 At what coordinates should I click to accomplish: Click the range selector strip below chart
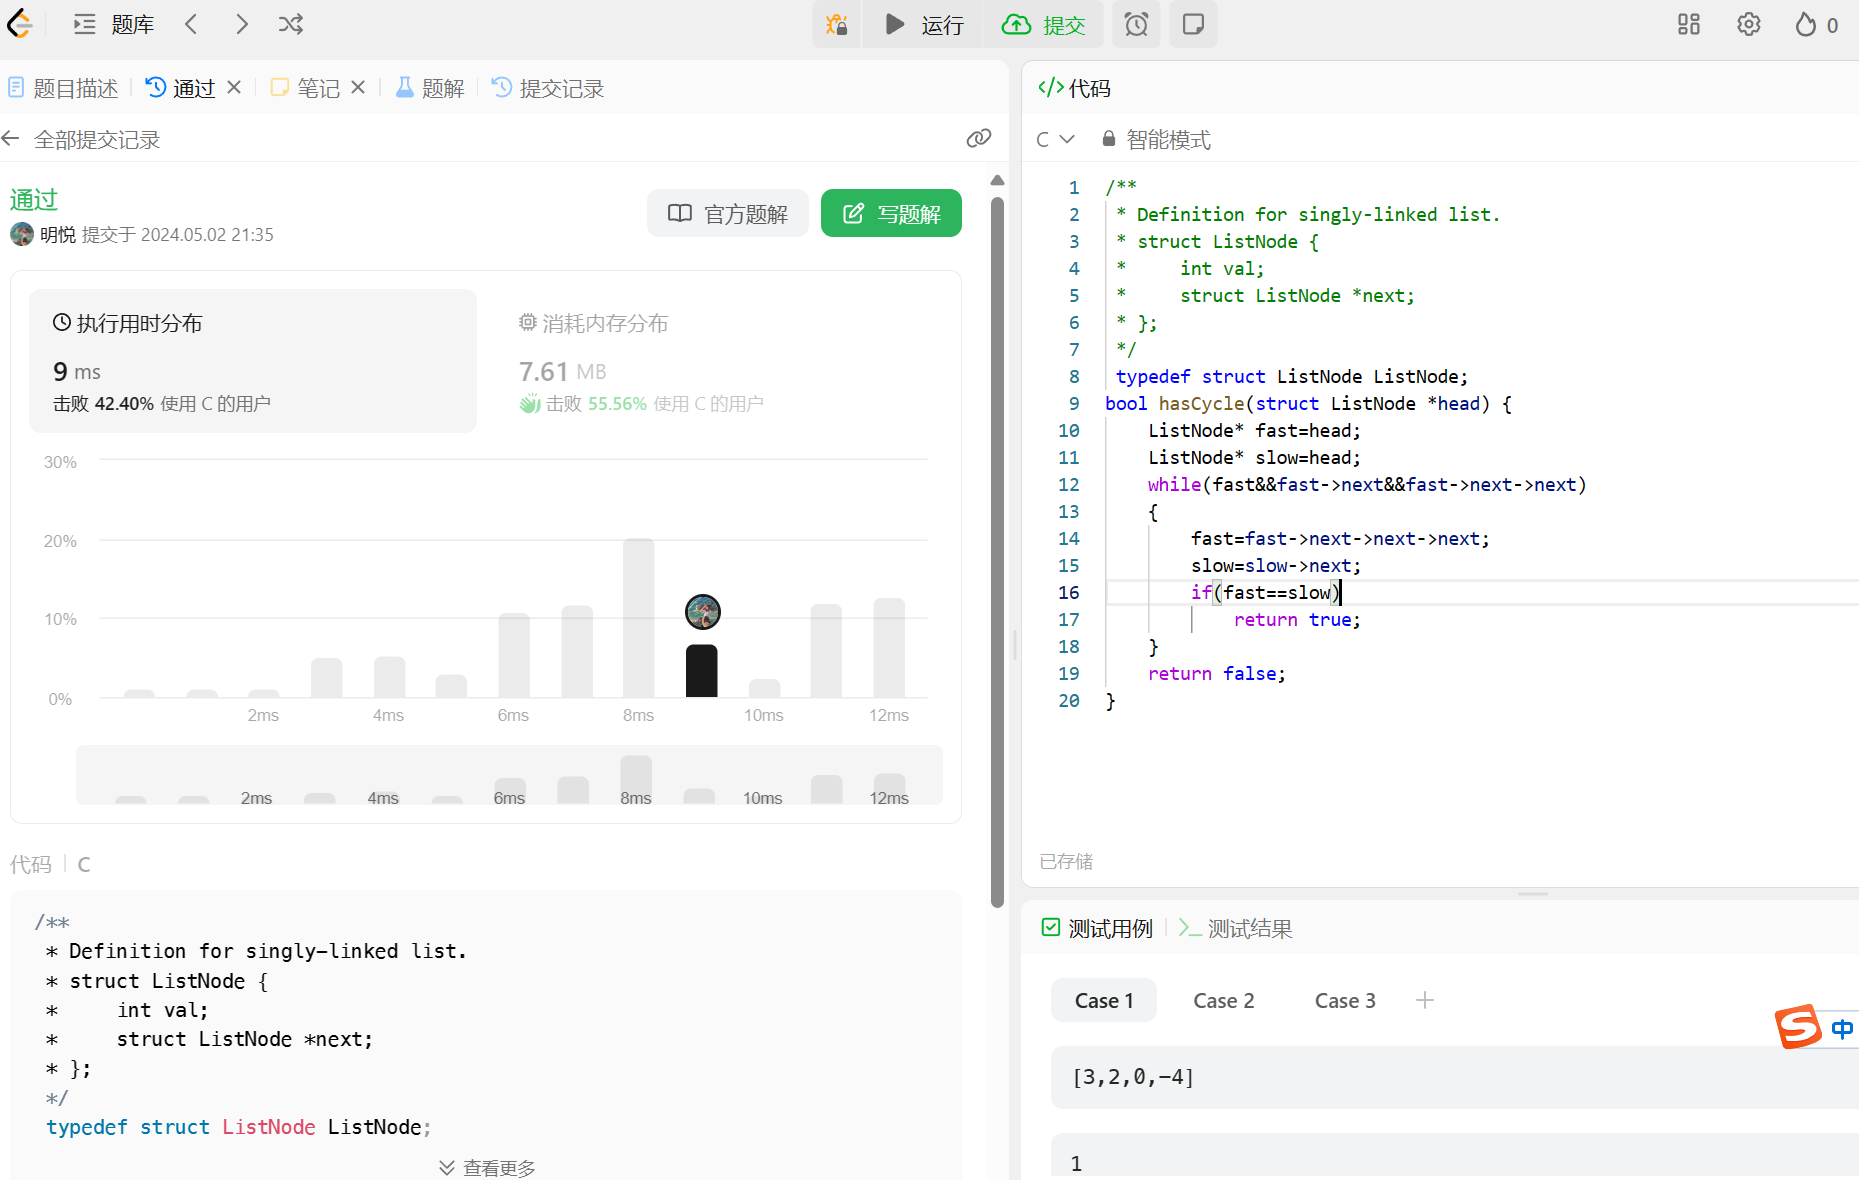click(509, 775)
